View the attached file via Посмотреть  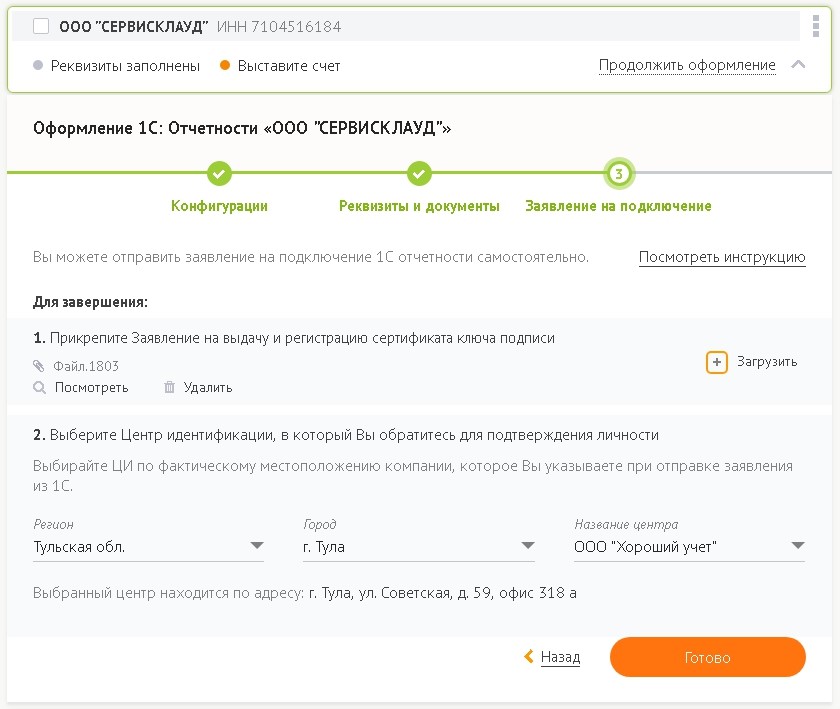pos(92,387)
